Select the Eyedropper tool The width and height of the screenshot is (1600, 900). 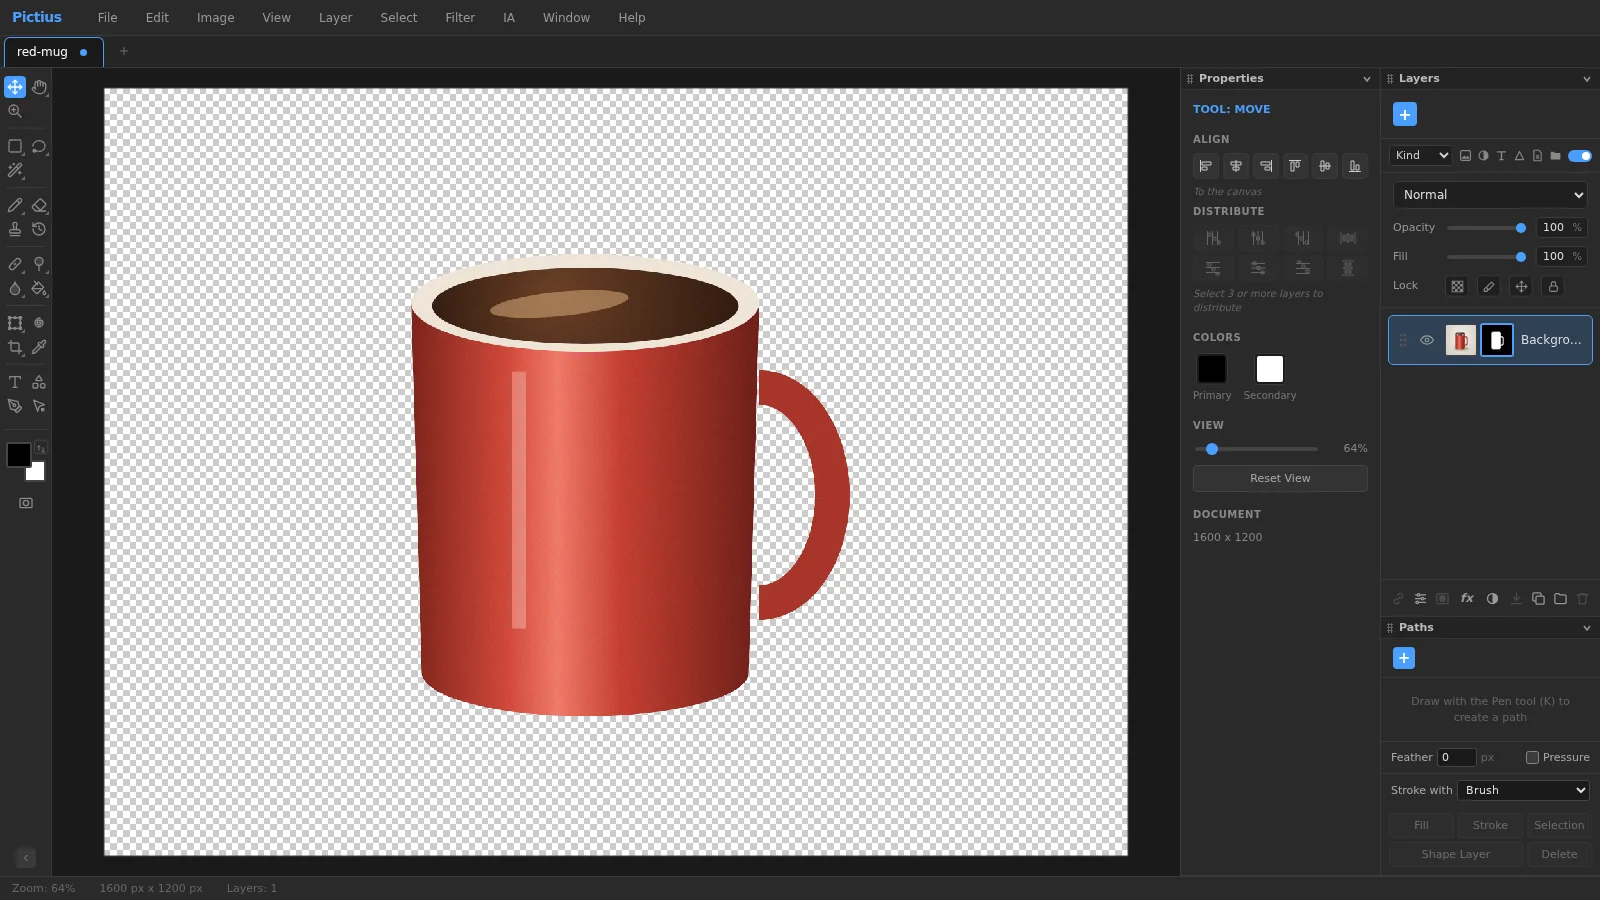click(39, 347)
